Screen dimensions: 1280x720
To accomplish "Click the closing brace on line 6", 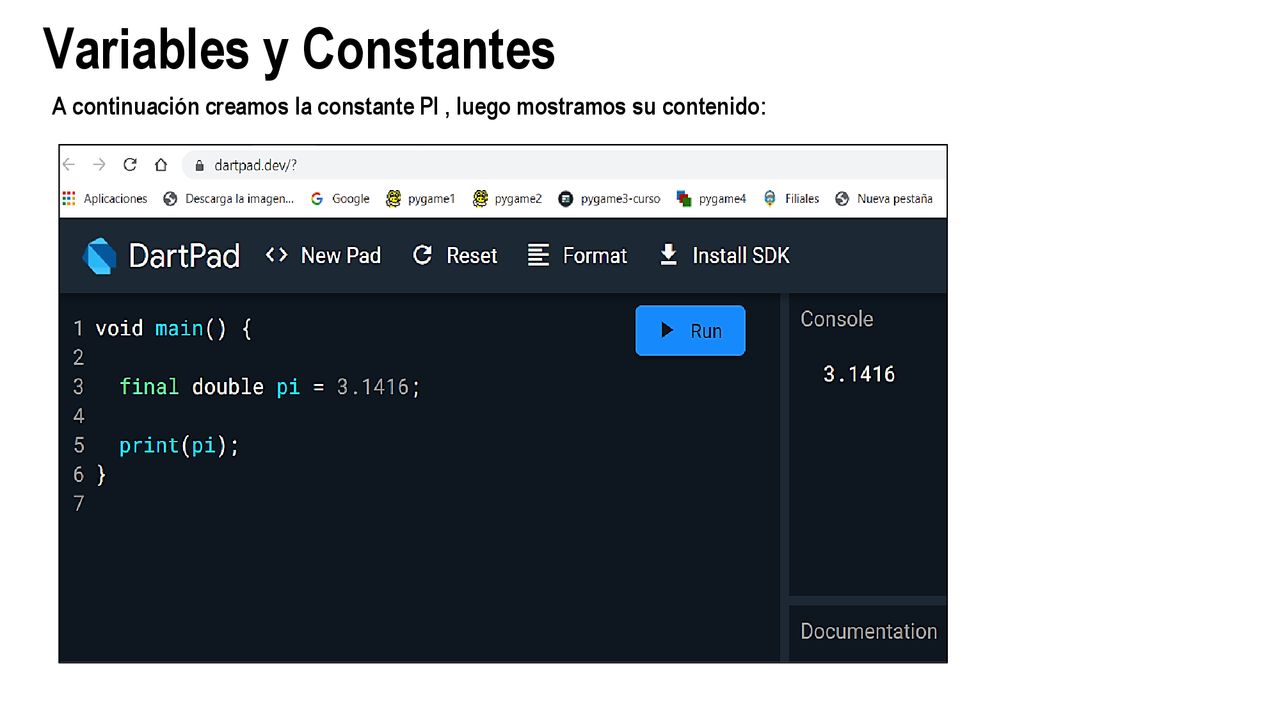I will pos(101,475).
